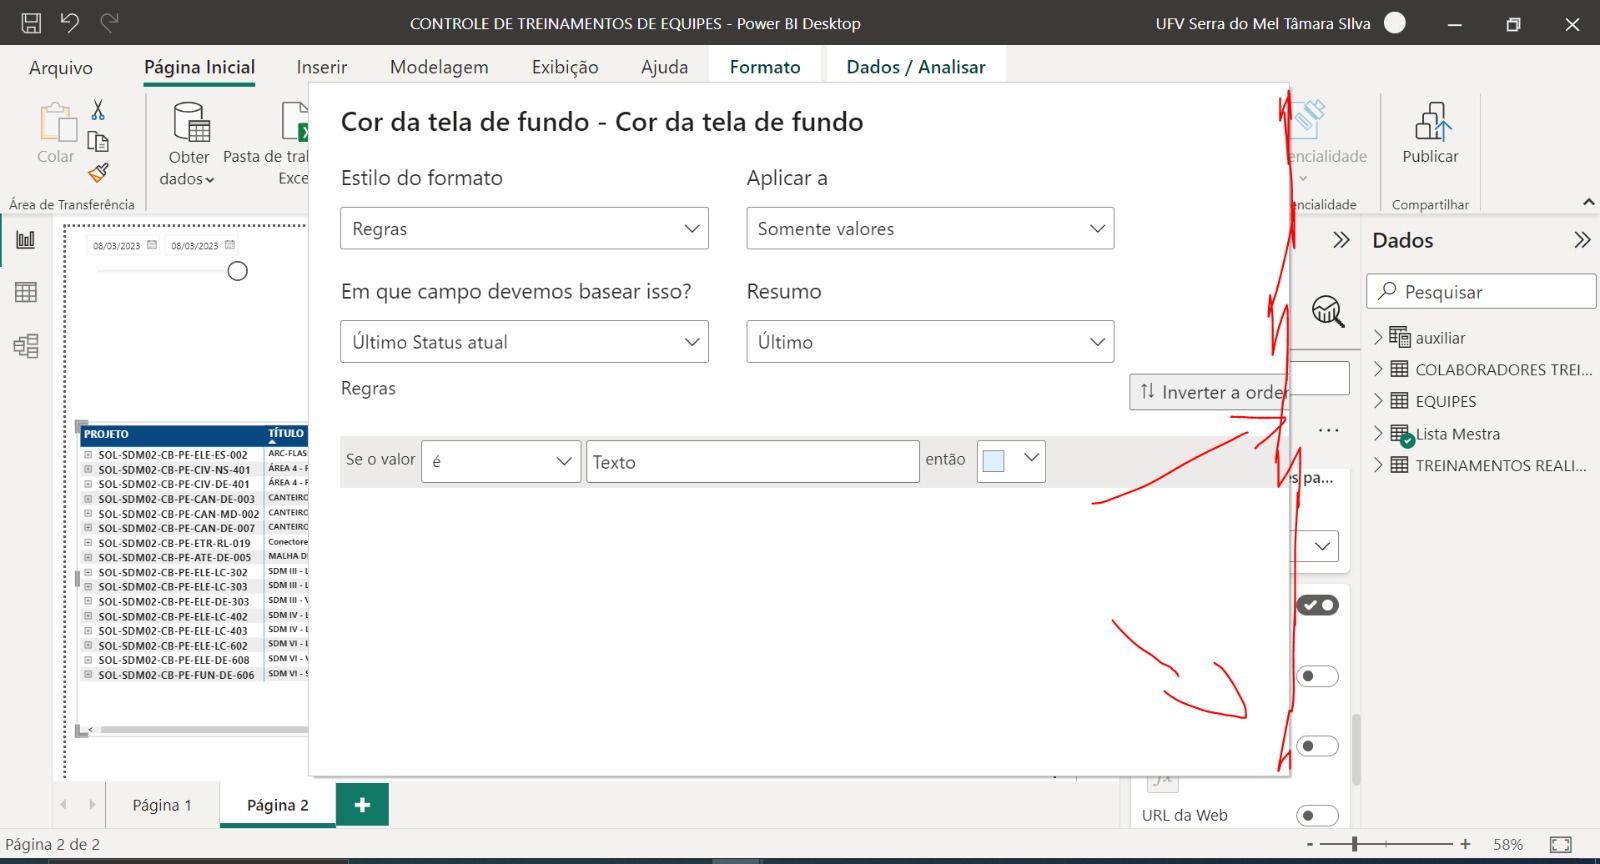Open the Último Status atual field dropdown
Image resolution: width=1600 pixels, height=864 pixels.
(524, 341)
